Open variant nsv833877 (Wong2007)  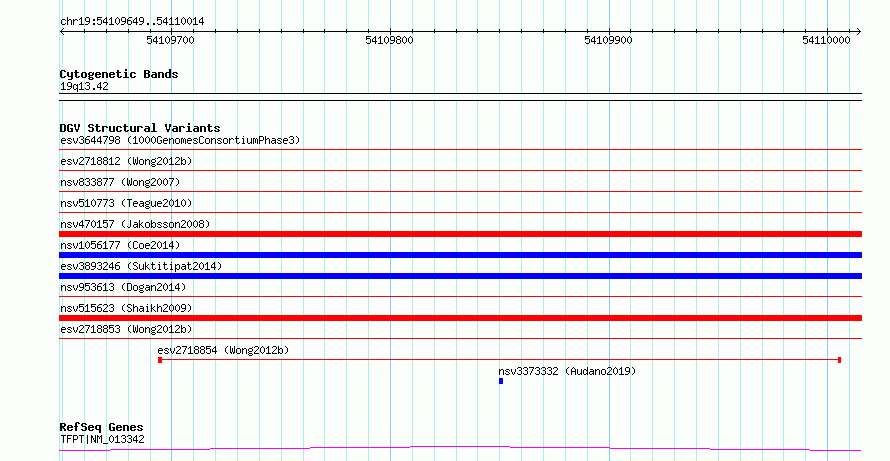(x=120, y=182)
